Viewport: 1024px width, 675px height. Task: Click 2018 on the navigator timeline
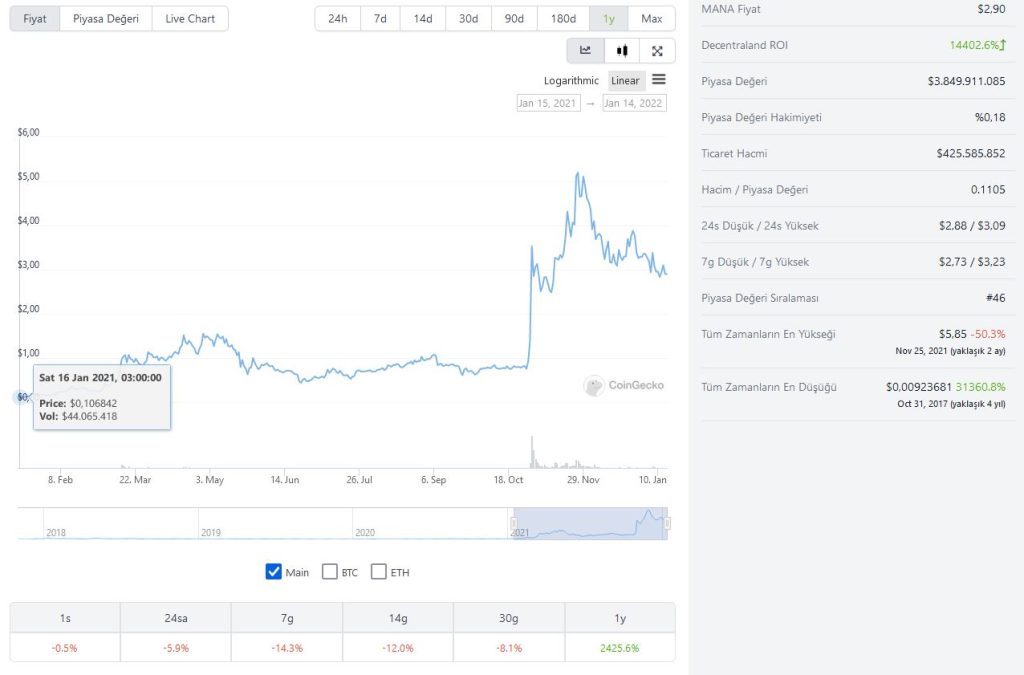tap(56, 532)
